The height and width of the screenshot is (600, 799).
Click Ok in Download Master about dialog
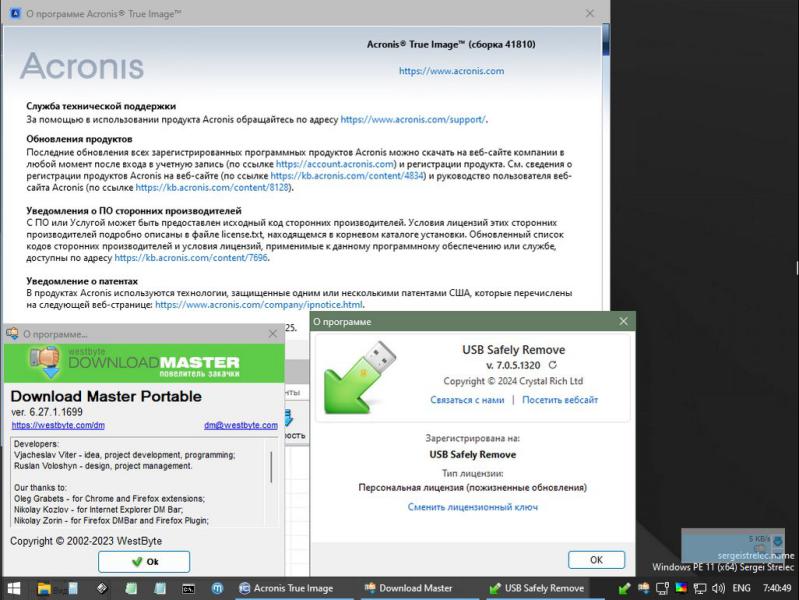tap(144, 562)
